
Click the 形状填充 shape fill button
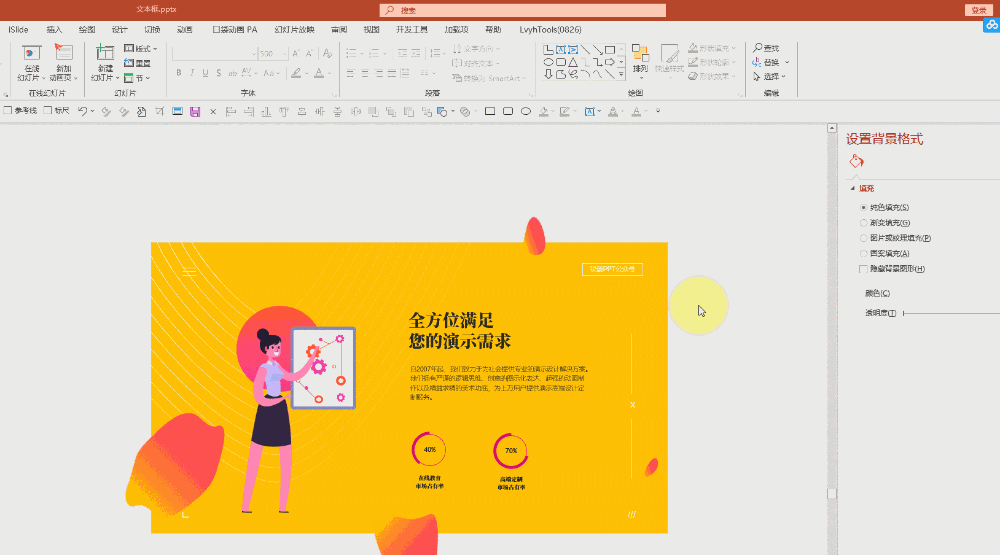tap(712, 48)
